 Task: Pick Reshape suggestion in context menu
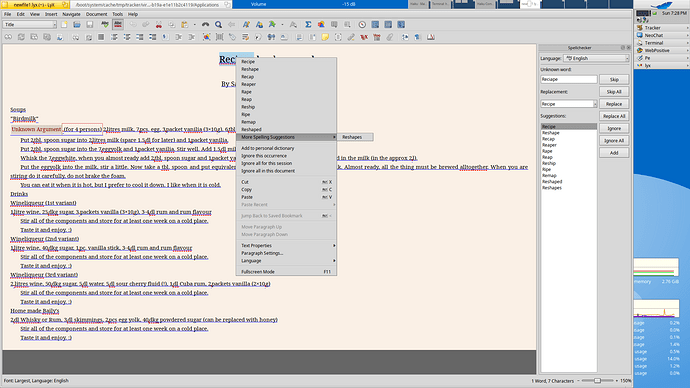coord(286,69)
